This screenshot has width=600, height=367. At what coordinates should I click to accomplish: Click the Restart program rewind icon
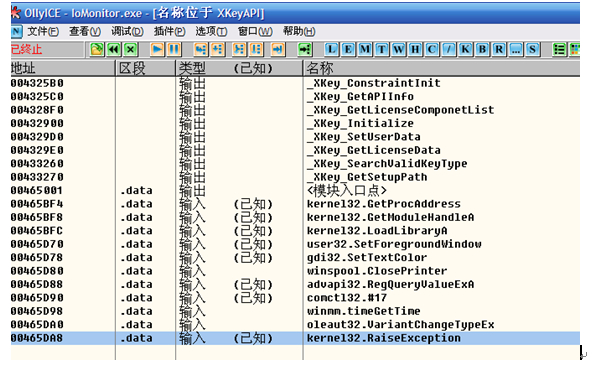114,49
